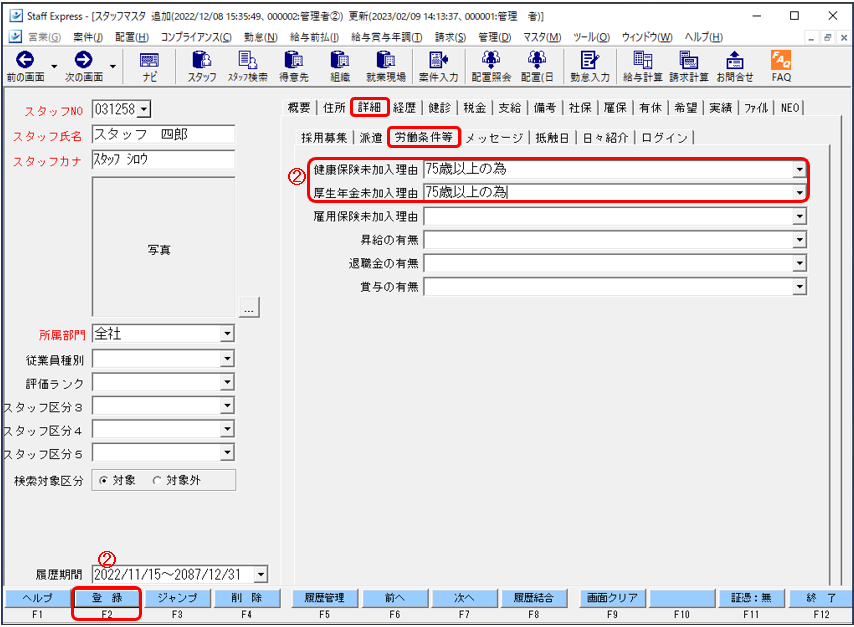The image size is (854, 627).
Task: Open the 従業員種別 dropdown
Action: pos(227,358)
